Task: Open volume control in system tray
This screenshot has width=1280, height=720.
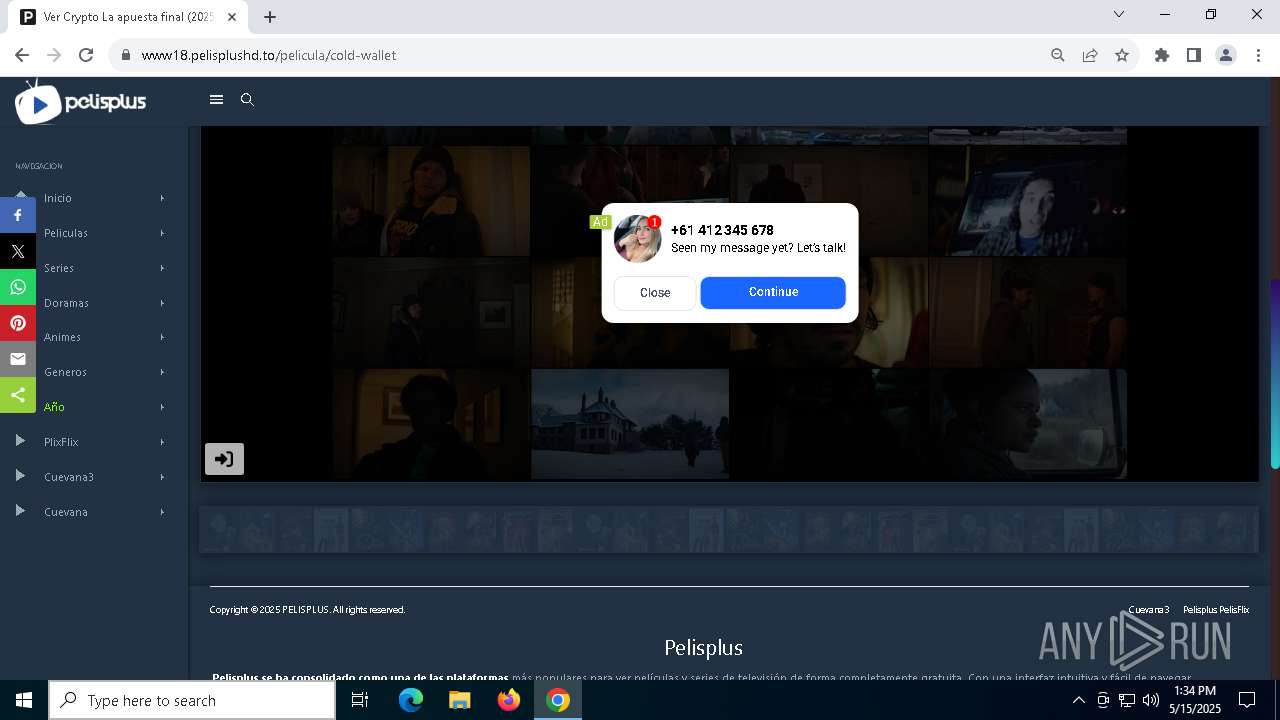Action: click(x=1150, y=700)
